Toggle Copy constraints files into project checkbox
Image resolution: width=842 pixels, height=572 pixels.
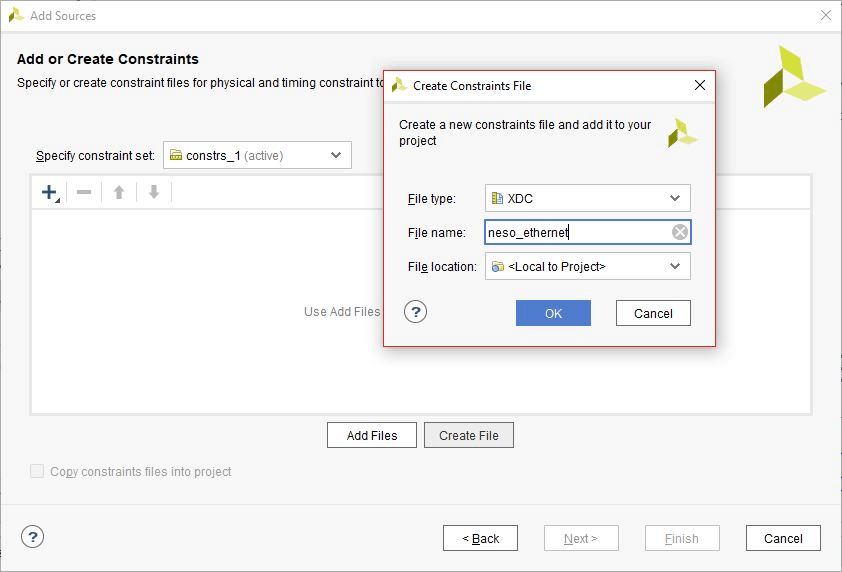coord(38,471)
